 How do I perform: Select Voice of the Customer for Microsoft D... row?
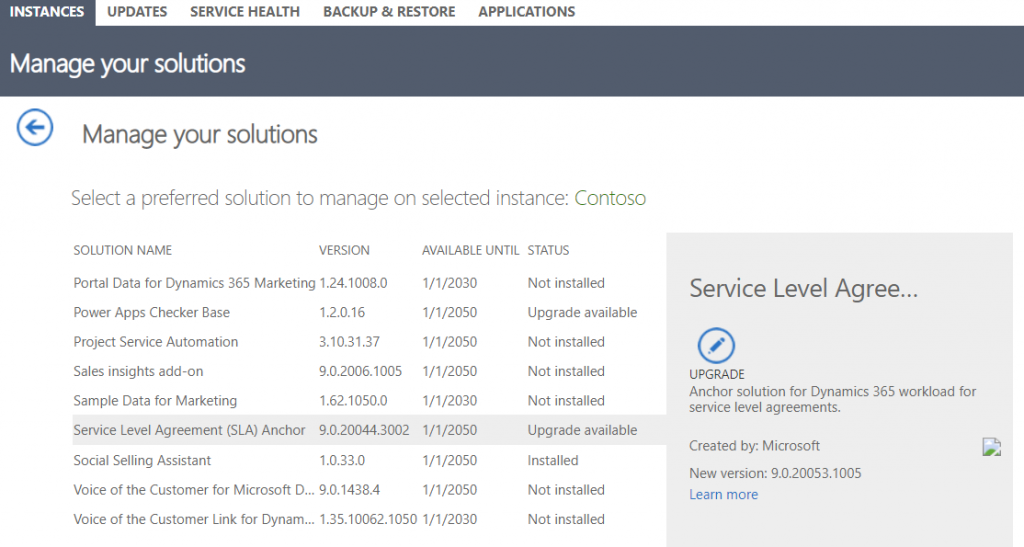click(x=369, y=490)
